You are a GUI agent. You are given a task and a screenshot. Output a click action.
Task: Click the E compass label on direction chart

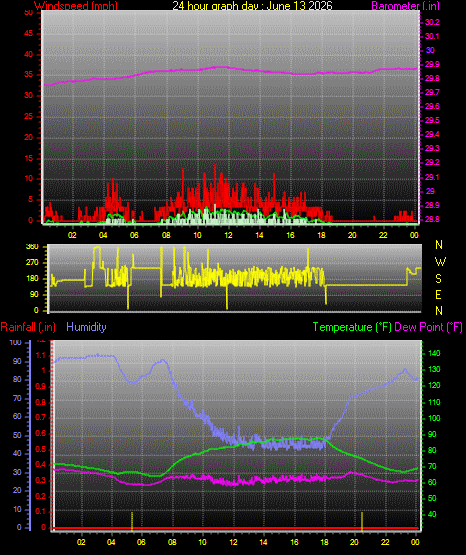click(x=438, y=295)
